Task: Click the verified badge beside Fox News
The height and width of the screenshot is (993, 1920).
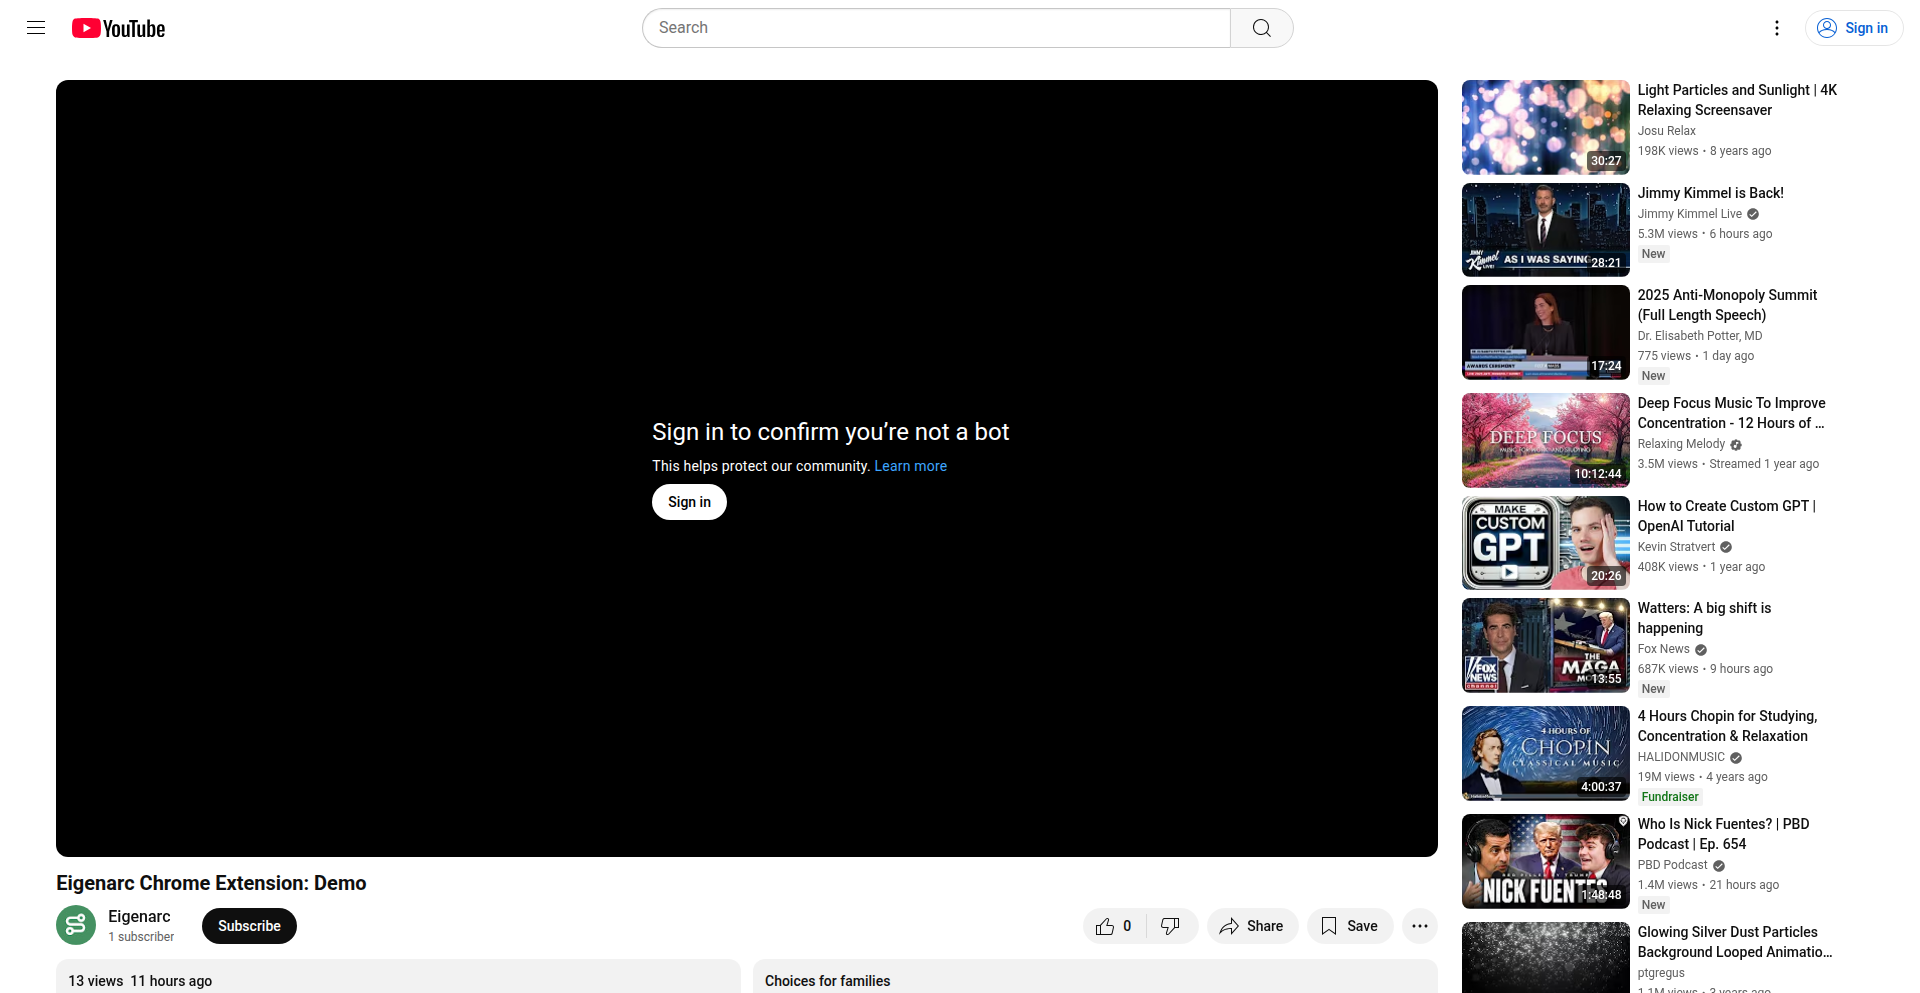Action: click(x=1701, y=650)
